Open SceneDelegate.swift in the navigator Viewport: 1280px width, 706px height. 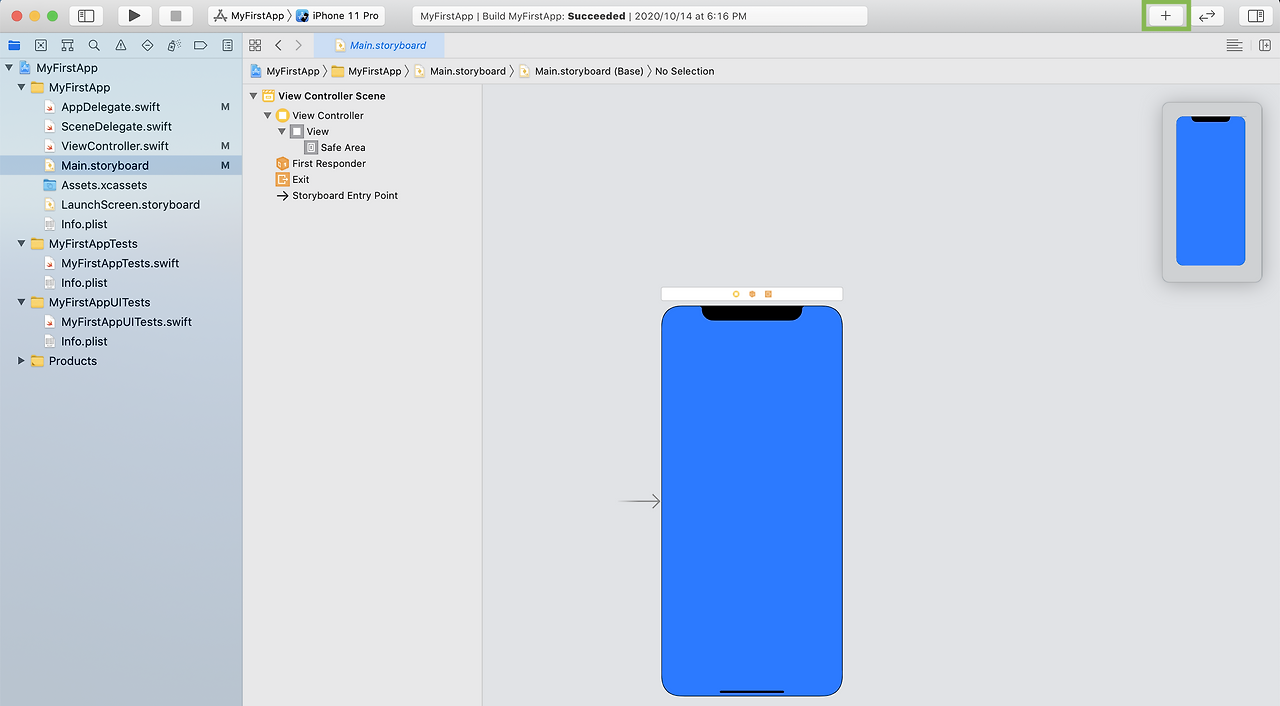tap(116, 127)
